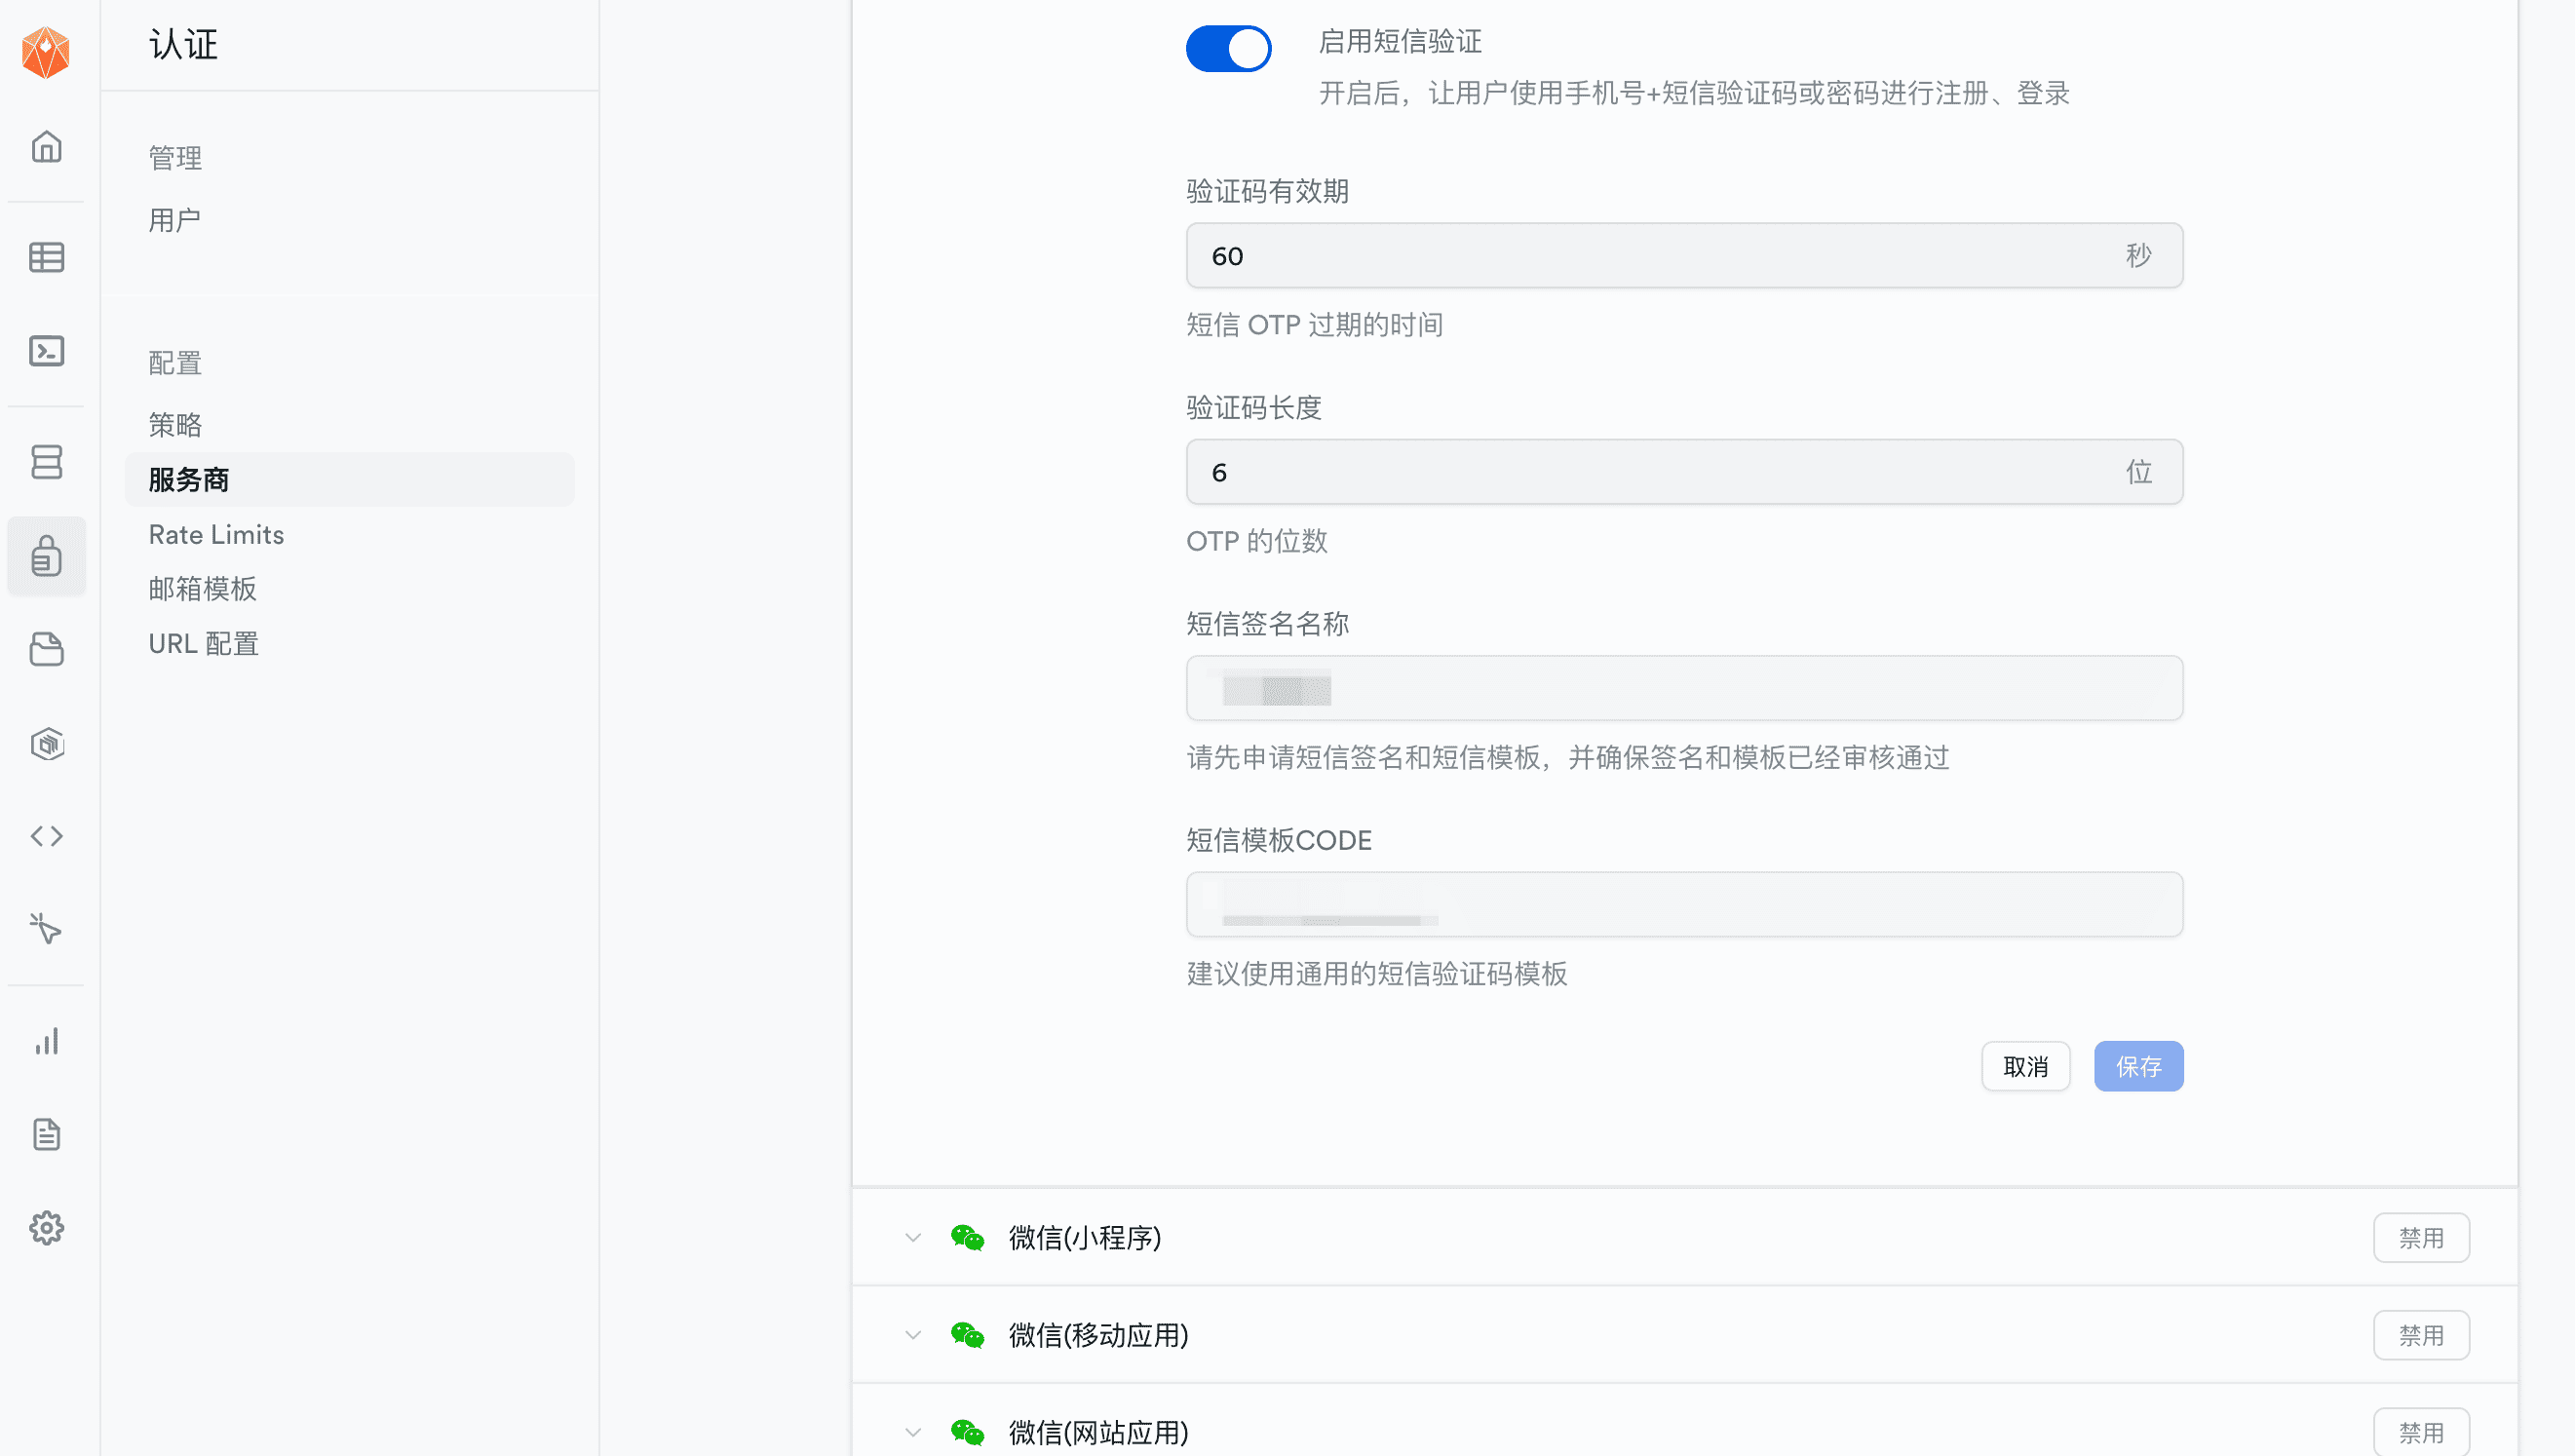The height and width of the screenshot is (1456, 2575).
Task: Open the home icon in sidebar
Action: click(46, 147)
